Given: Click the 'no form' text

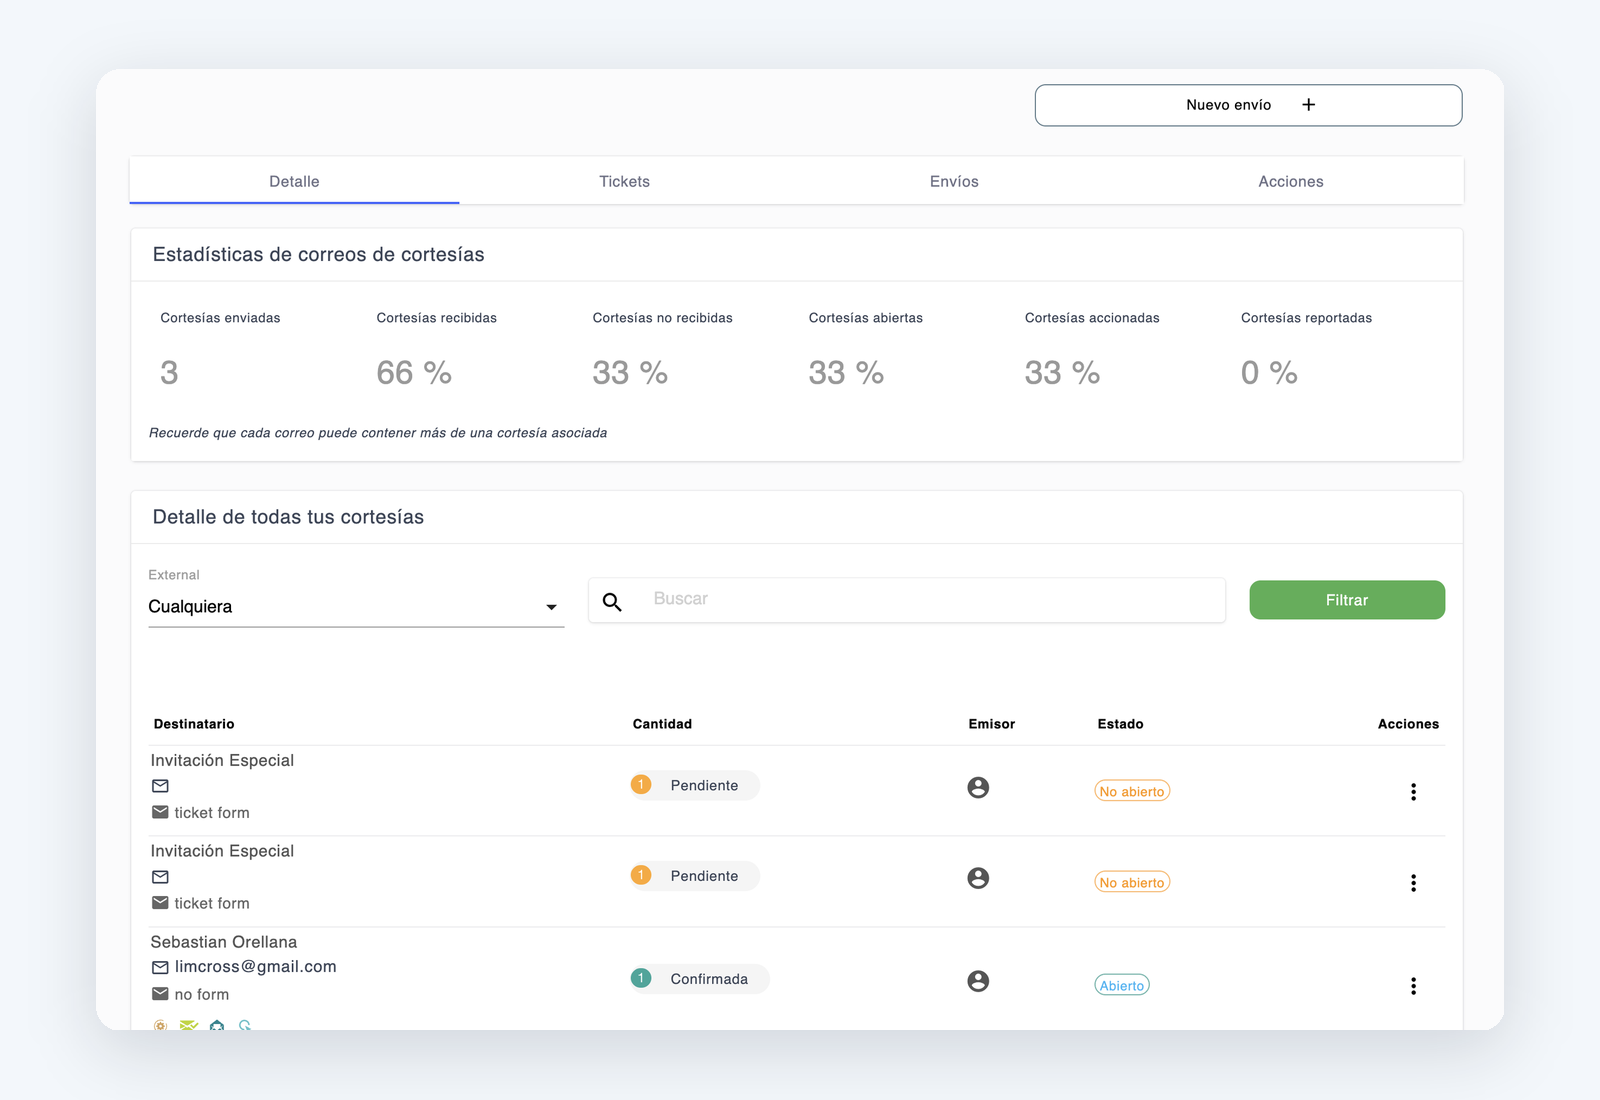Looking at the screenshot, I should point(202,994).
